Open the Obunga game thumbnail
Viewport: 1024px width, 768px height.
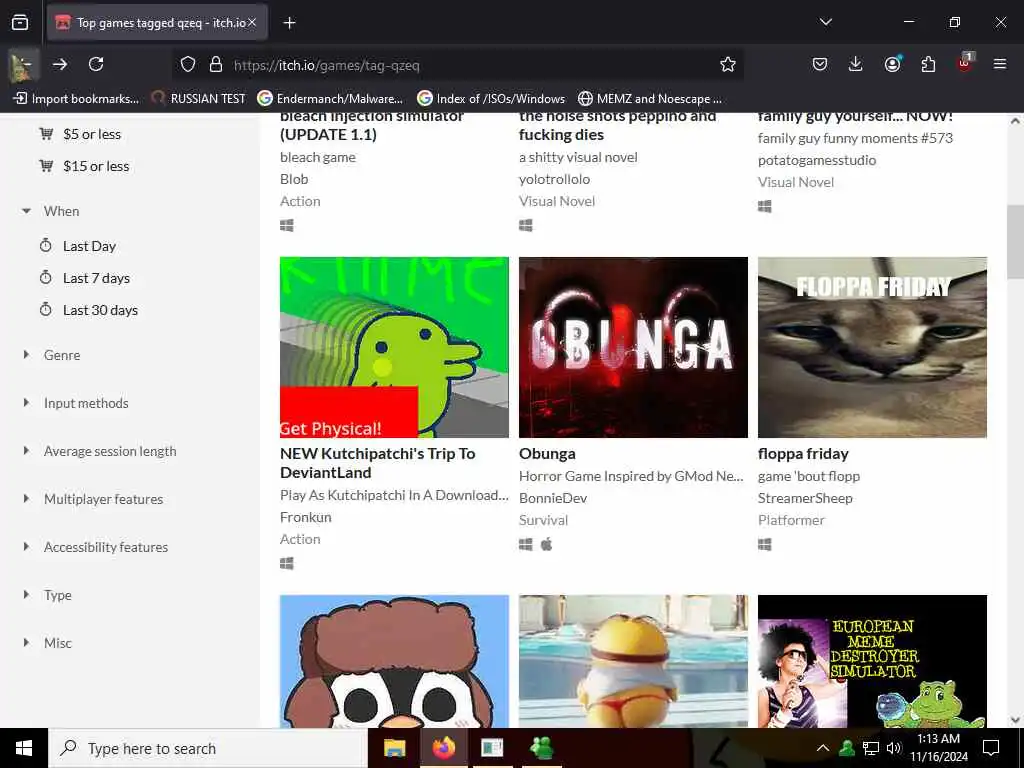coord(633,347)
